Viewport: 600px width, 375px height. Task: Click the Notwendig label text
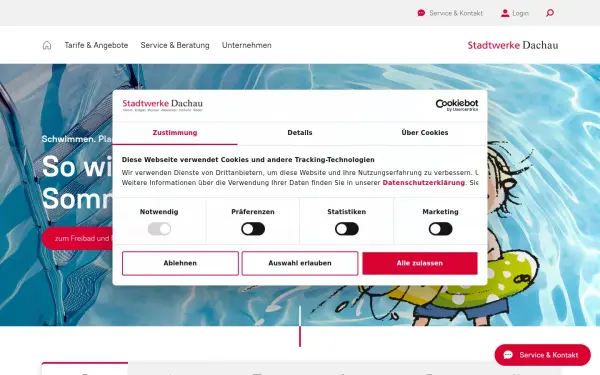[159, 212]
